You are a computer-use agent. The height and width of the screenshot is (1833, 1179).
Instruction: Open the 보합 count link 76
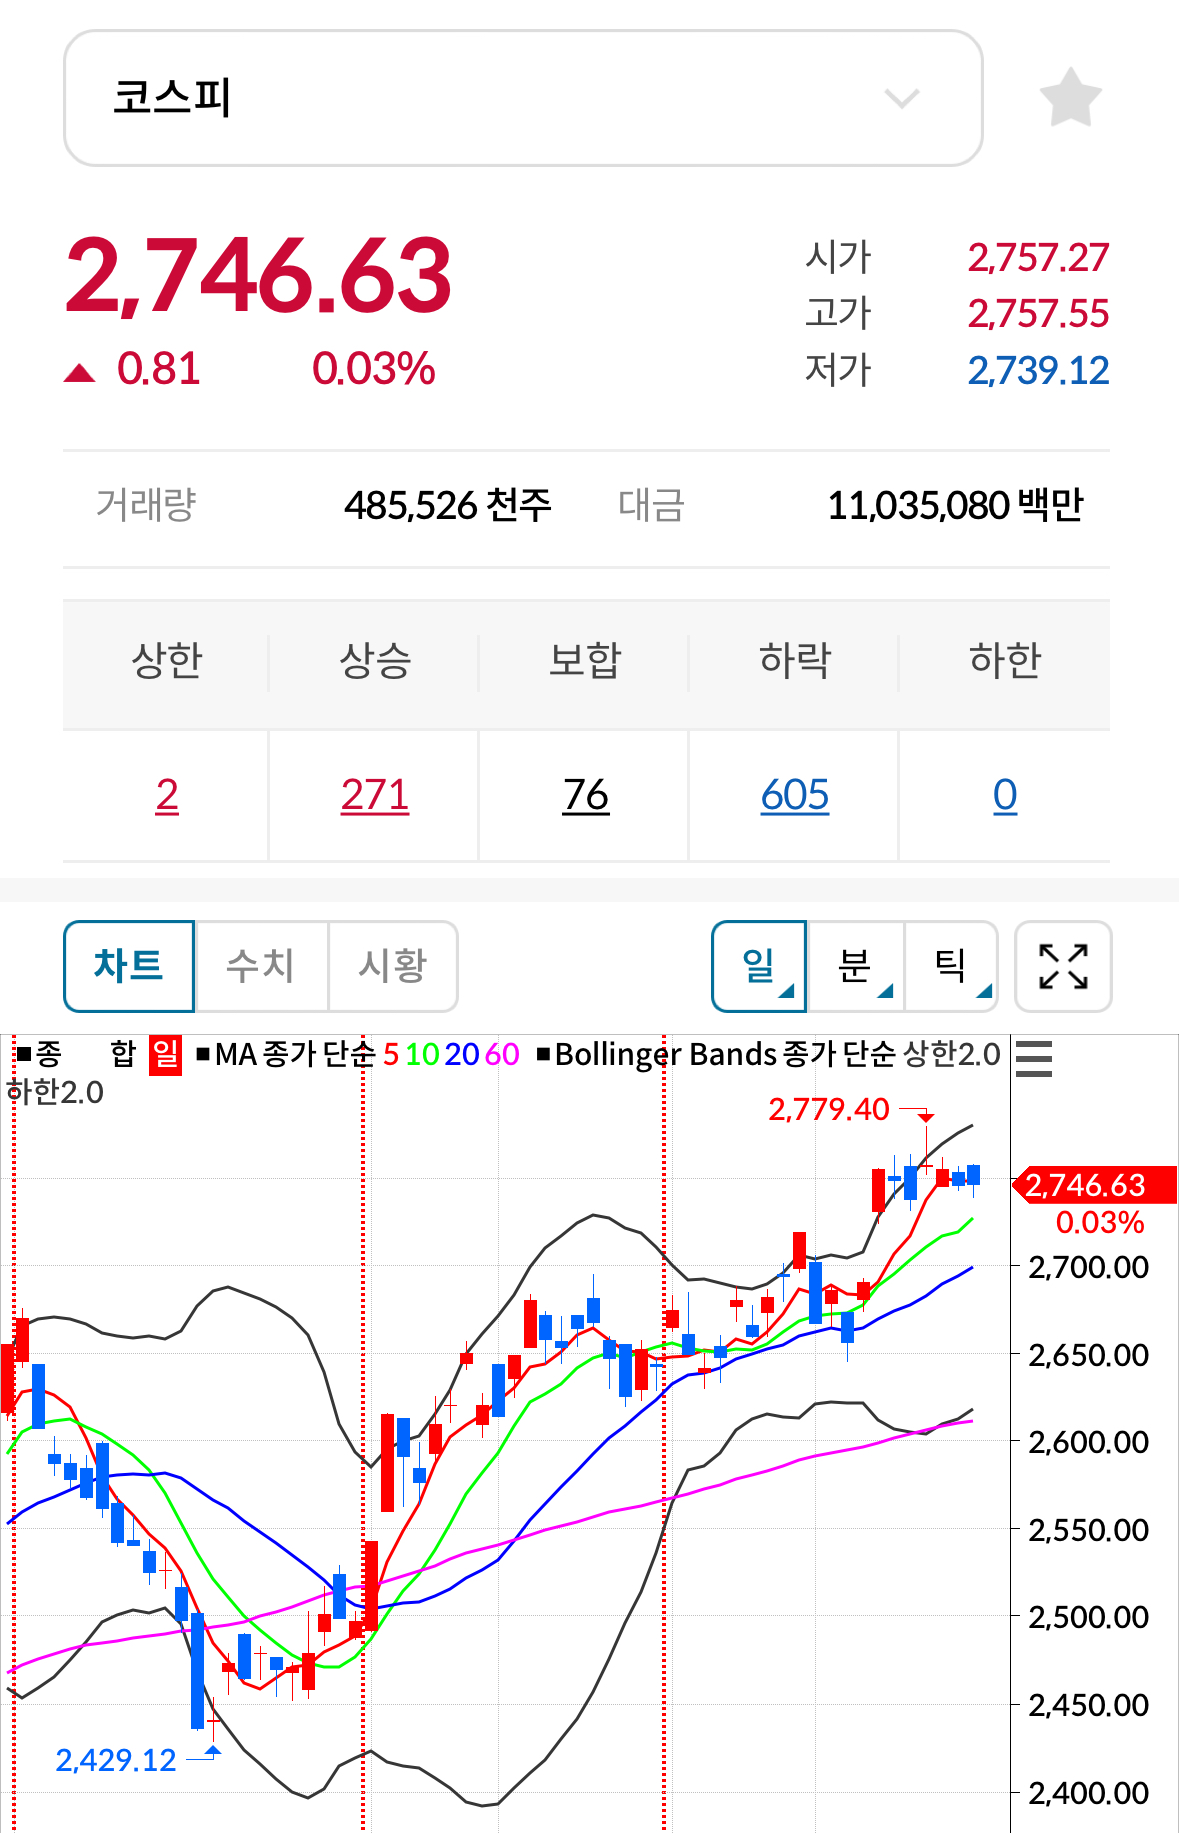pos(585,796)
